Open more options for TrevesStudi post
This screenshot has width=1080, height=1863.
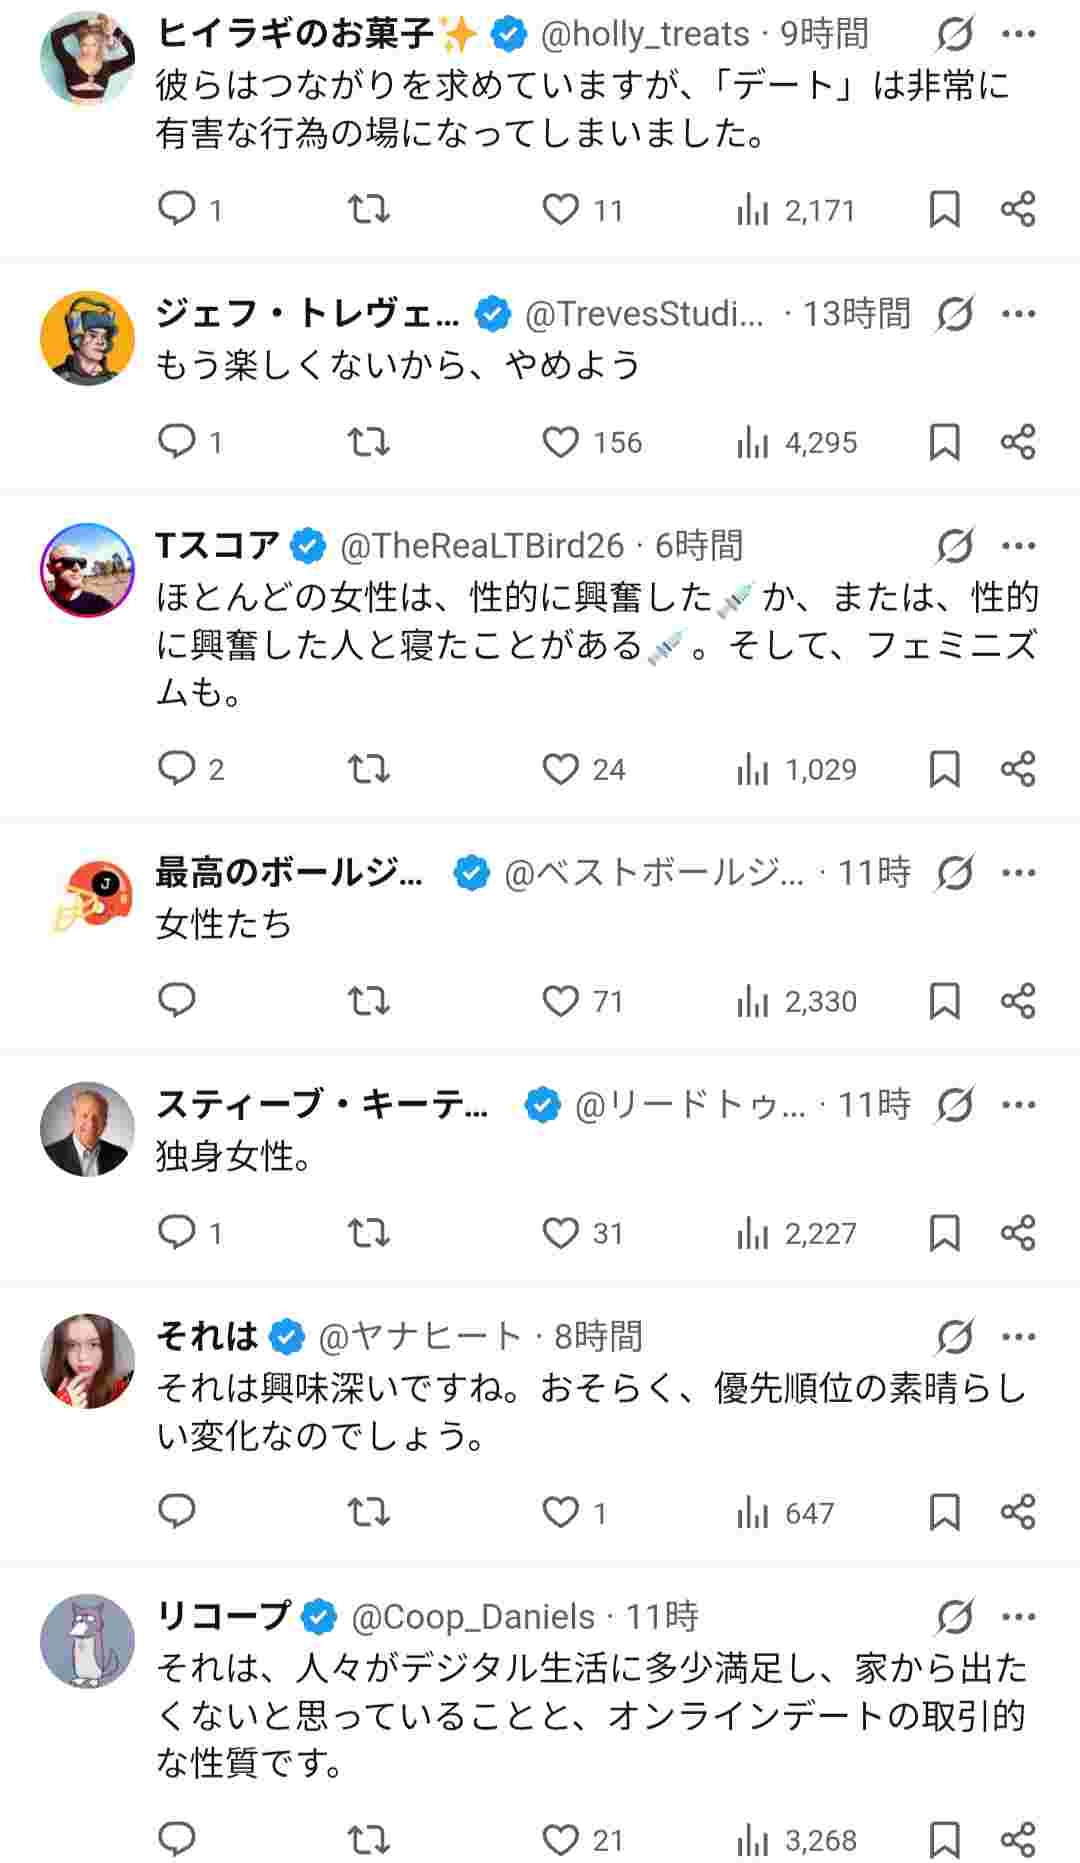(x=1018, y=314)
